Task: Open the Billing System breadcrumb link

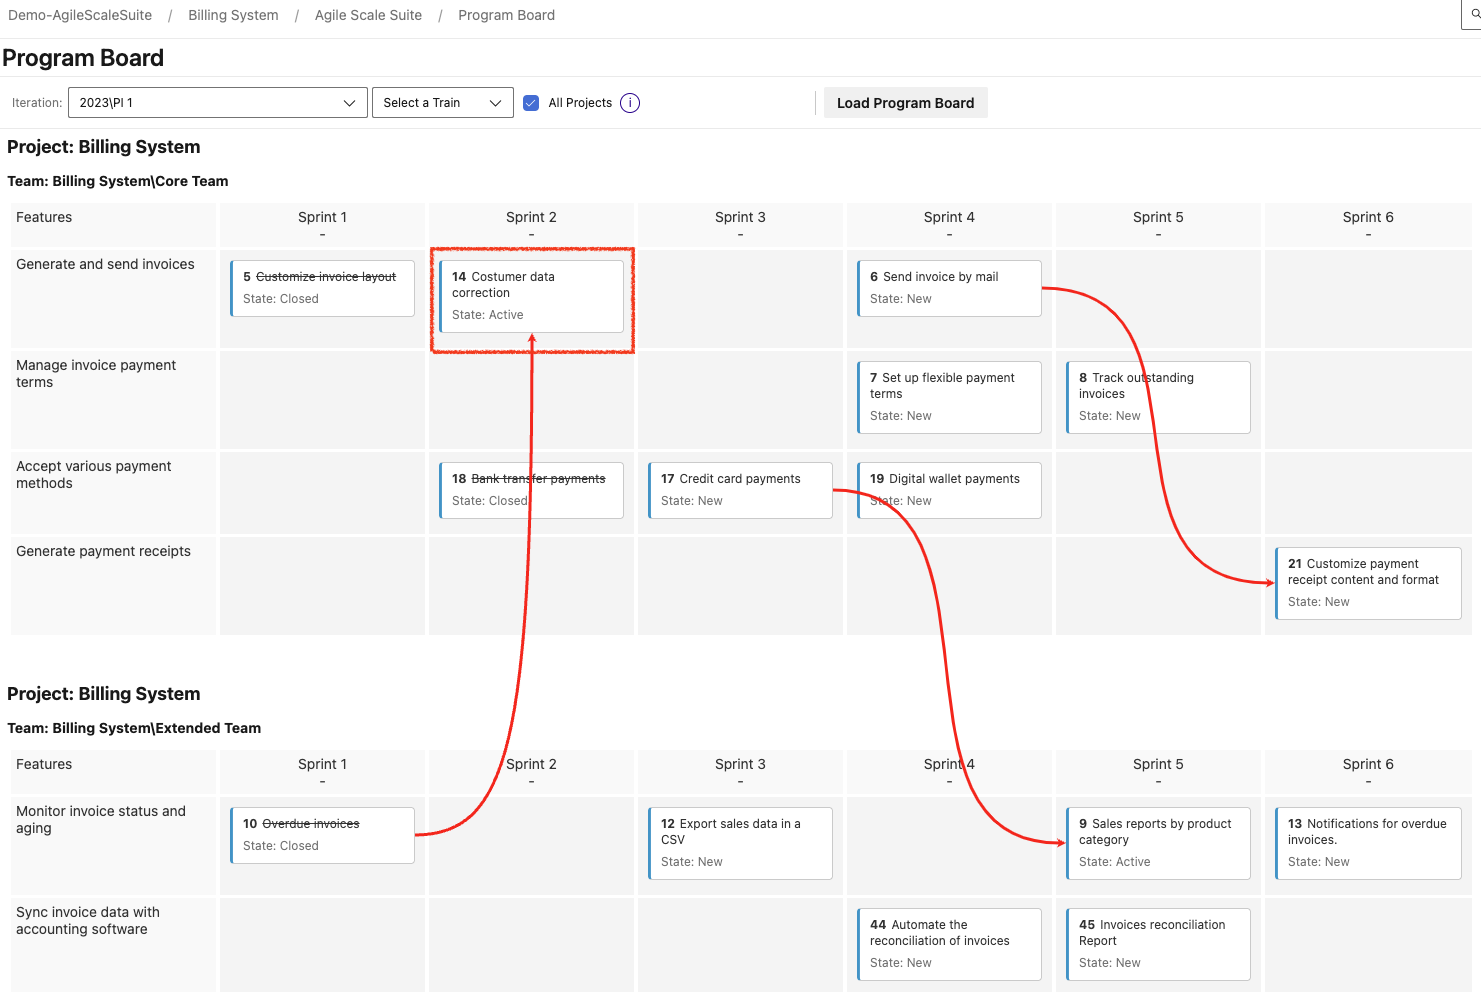Action: tap(232, 15)
